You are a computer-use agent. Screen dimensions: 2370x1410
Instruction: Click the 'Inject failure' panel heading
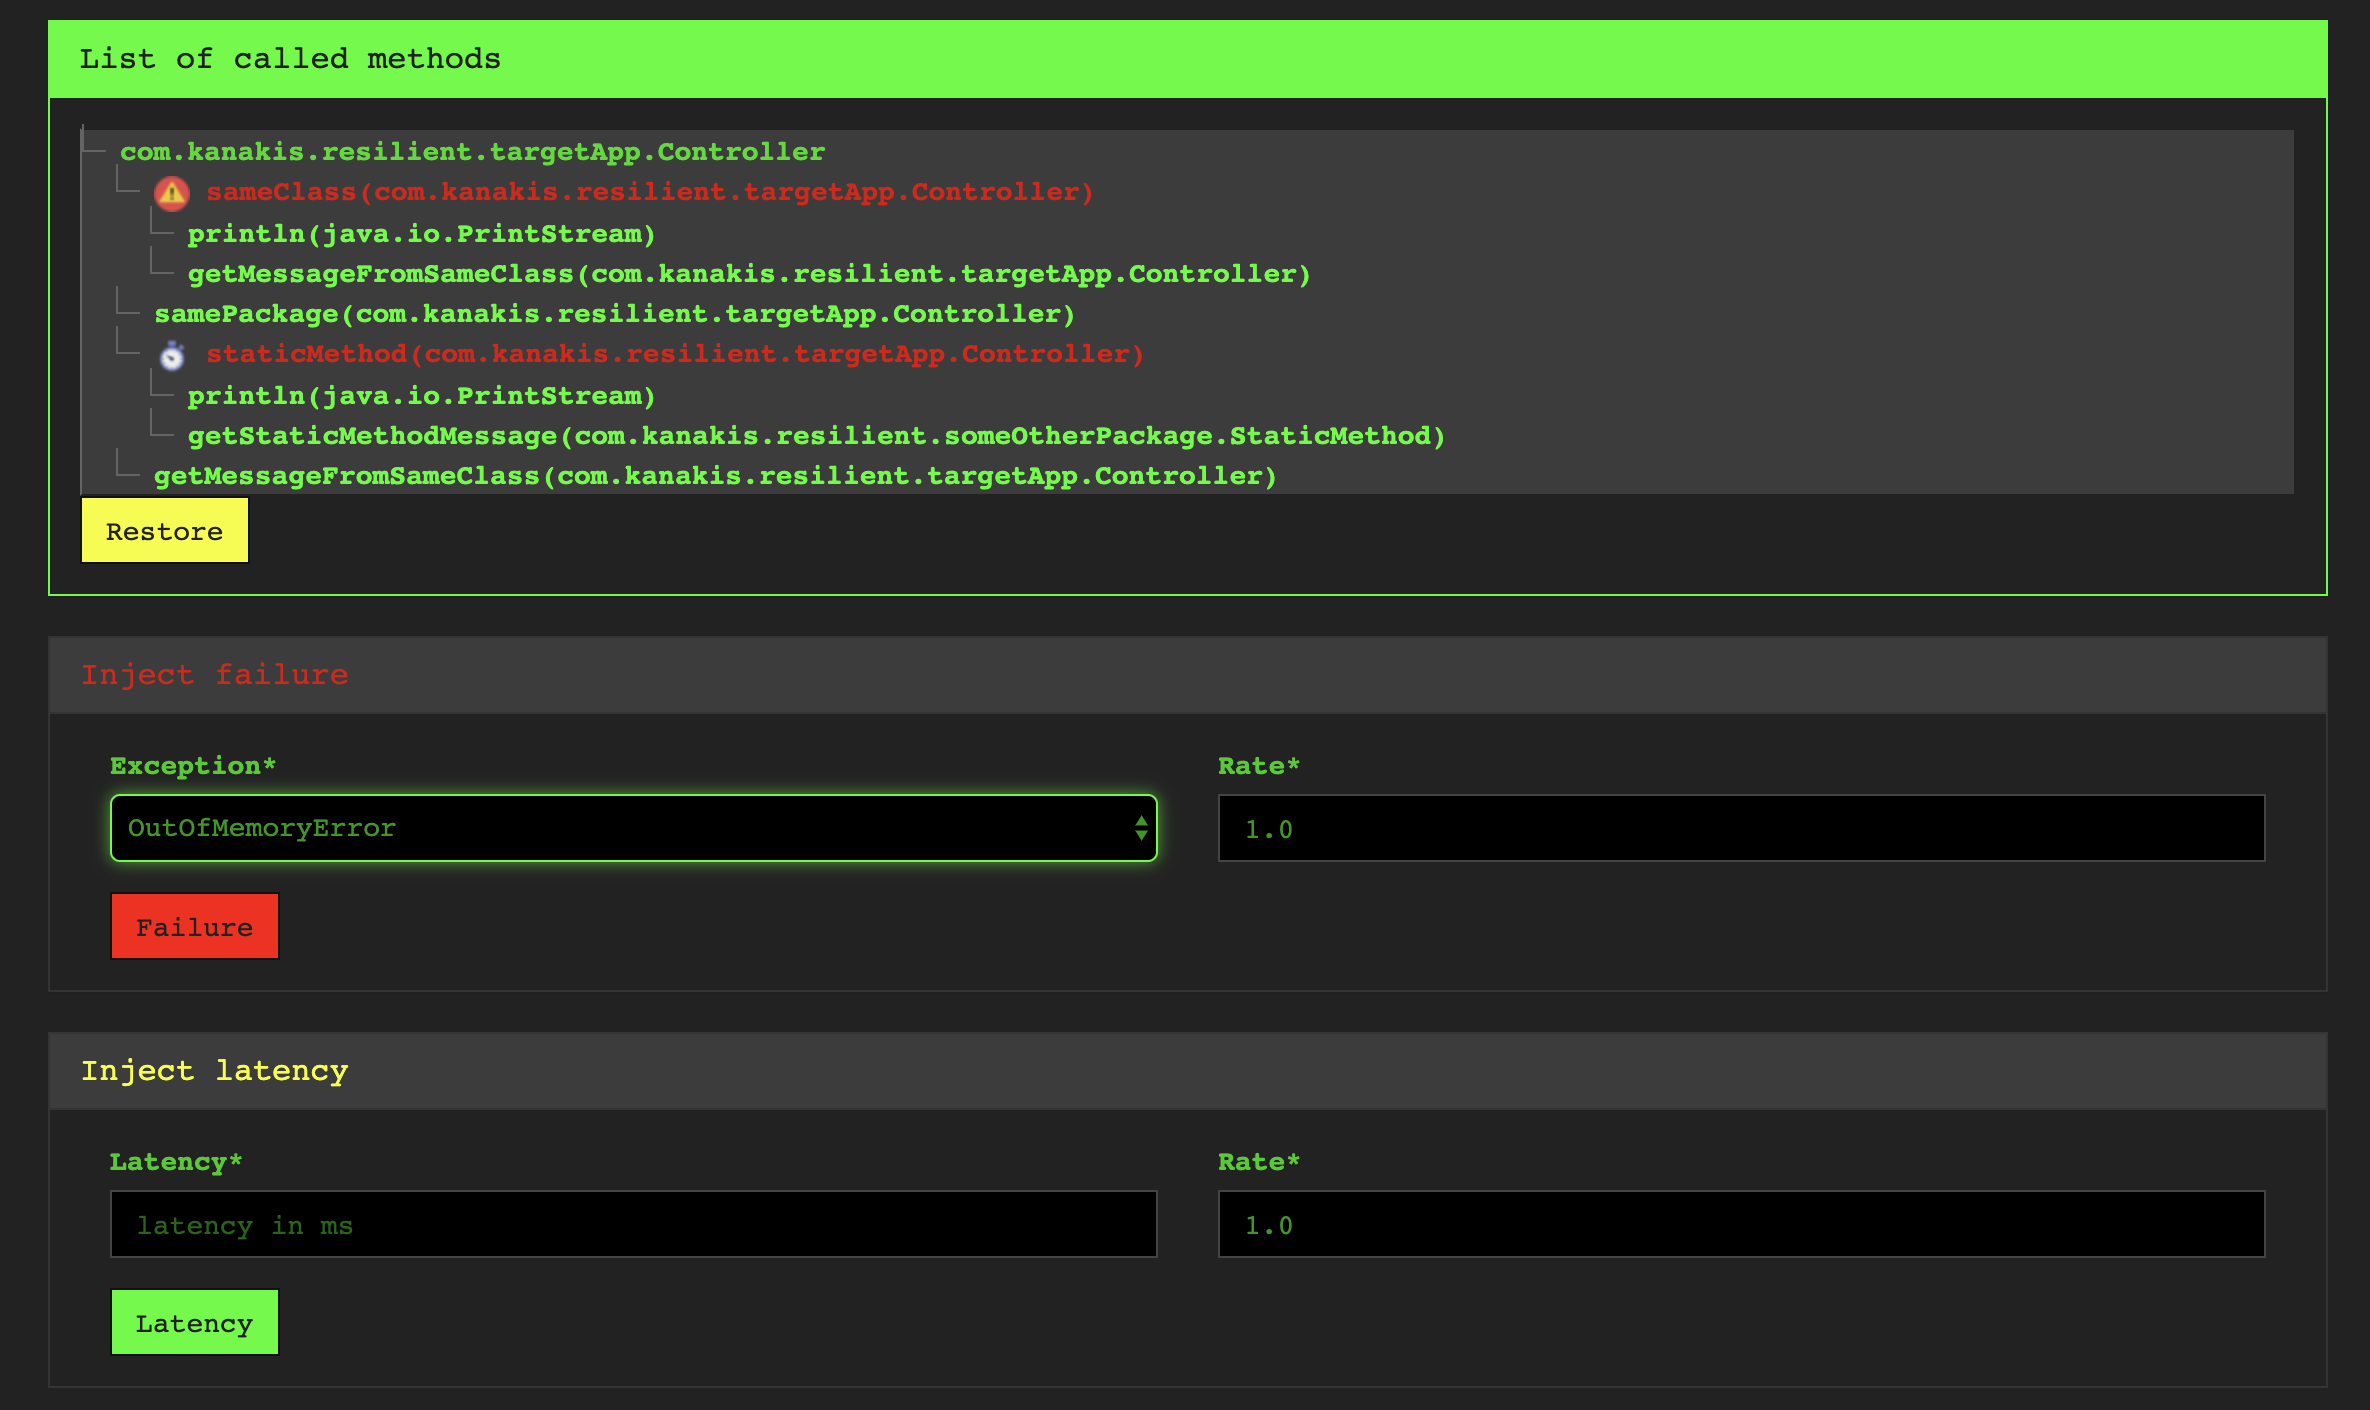pos(215,675)
